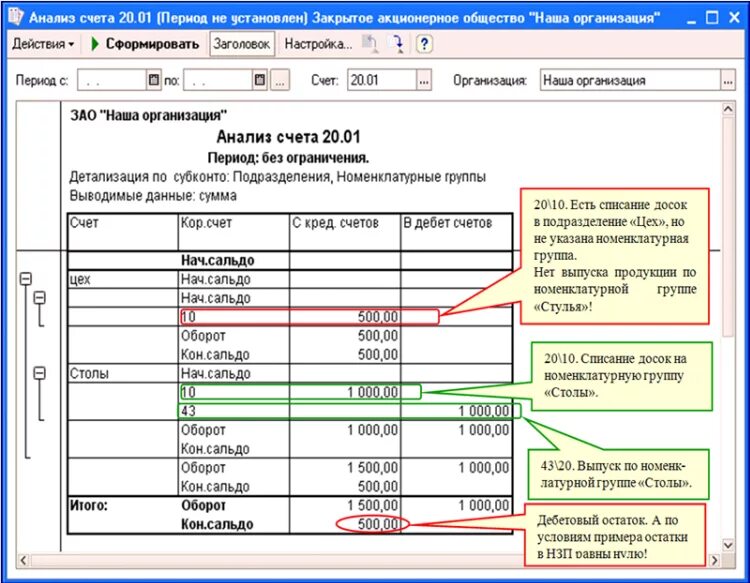Screen dimensions: 750x583
Task: Collapse the Столы group
Action: [x=40, y=373]
